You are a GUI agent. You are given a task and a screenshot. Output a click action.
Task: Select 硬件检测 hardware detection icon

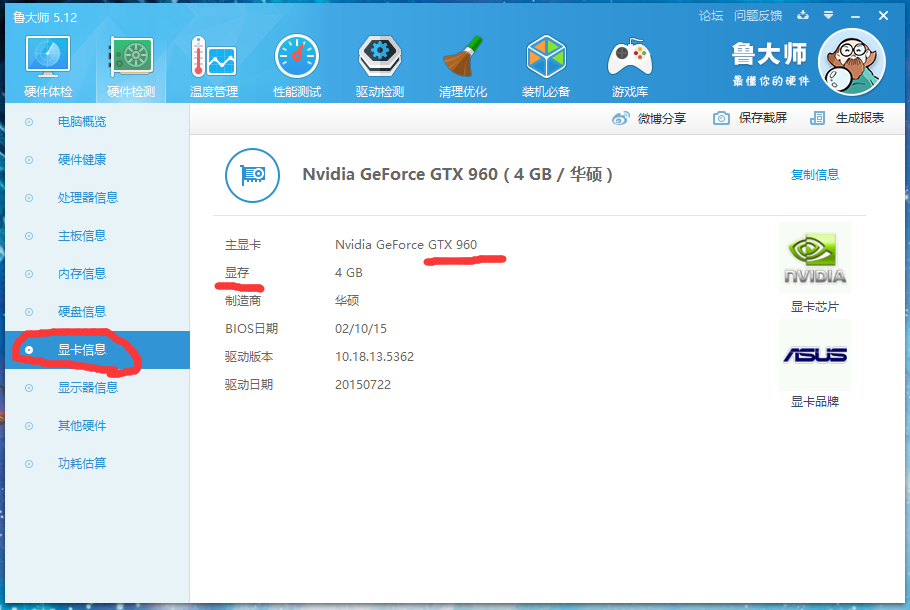[x=131, y=57]
